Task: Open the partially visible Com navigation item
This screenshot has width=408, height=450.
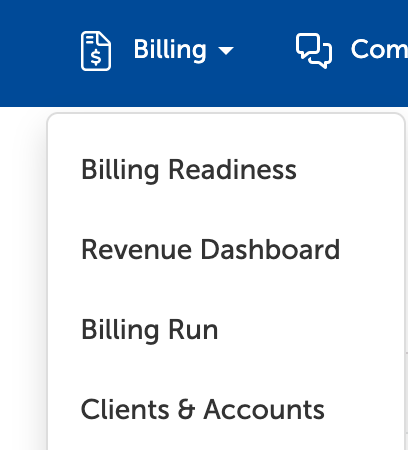Action: click(379, 50)
